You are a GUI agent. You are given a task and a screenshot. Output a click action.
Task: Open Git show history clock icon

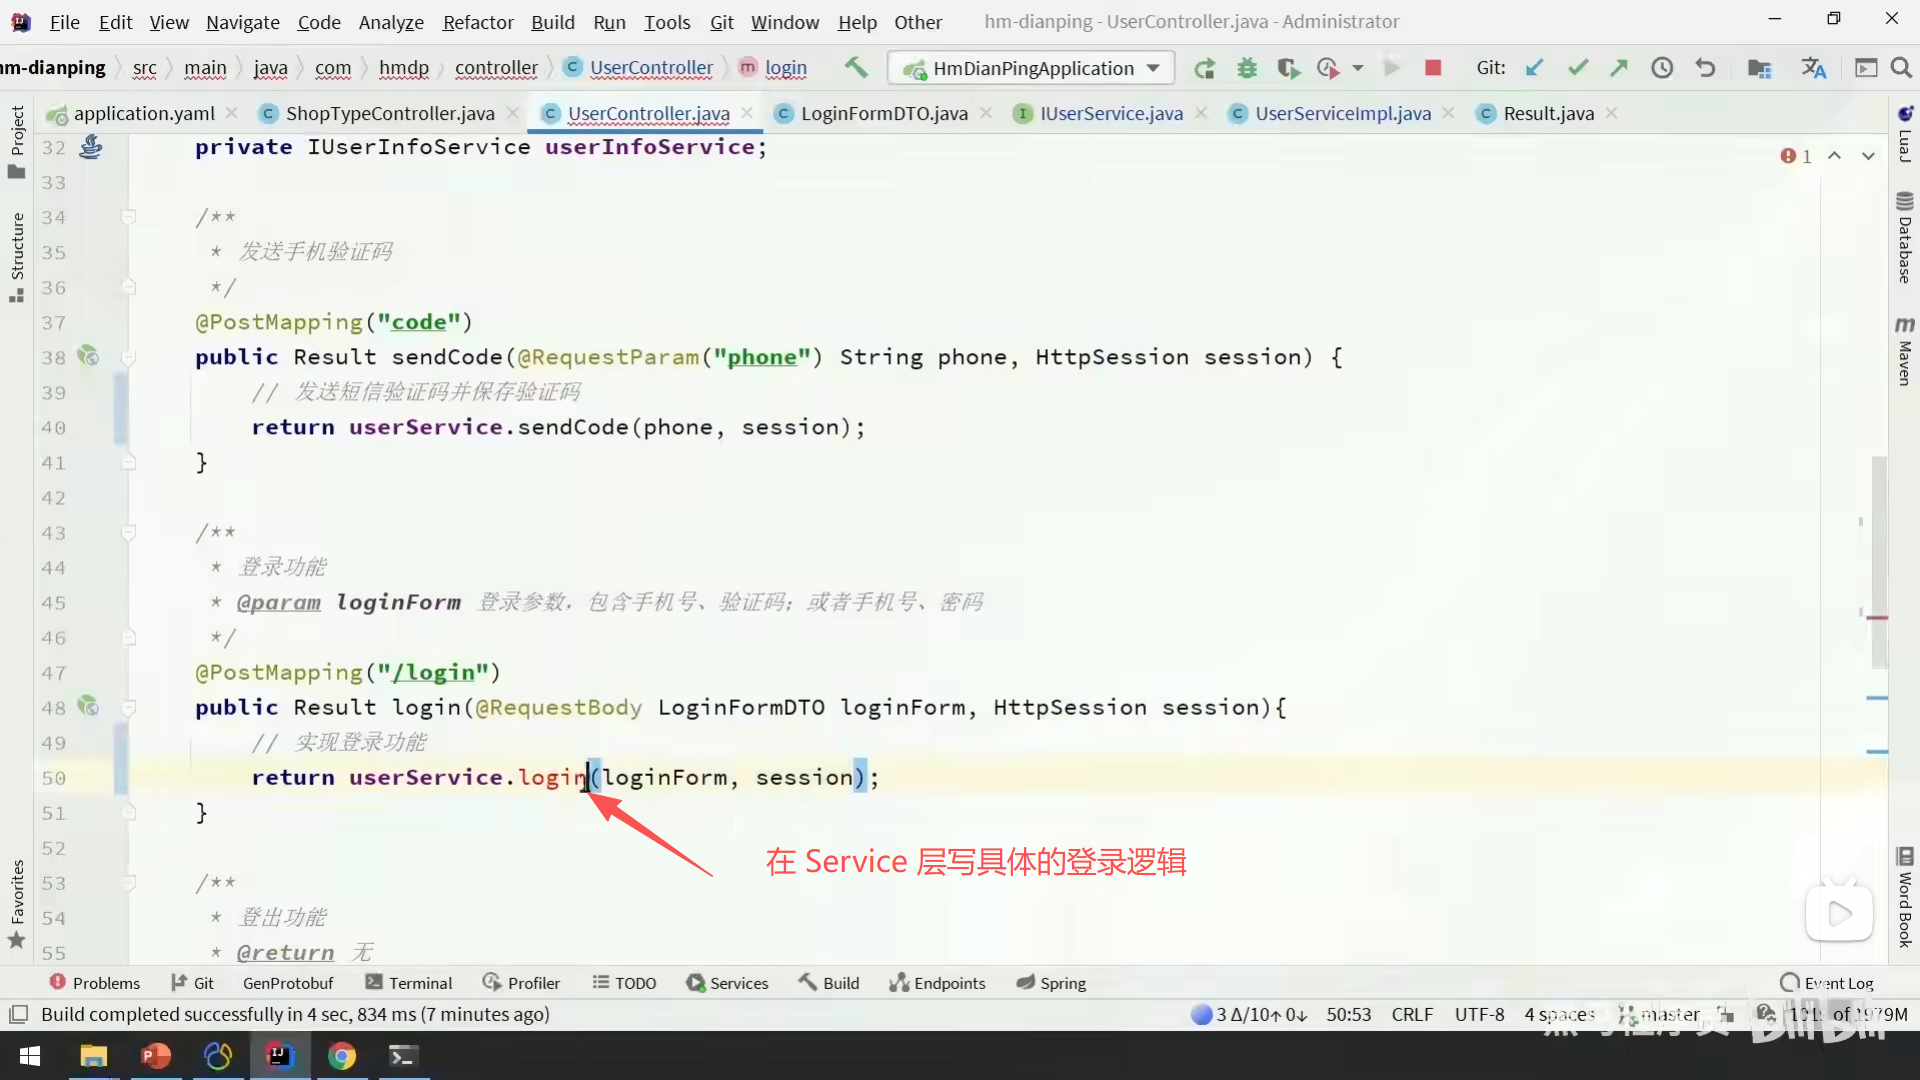1661,68
